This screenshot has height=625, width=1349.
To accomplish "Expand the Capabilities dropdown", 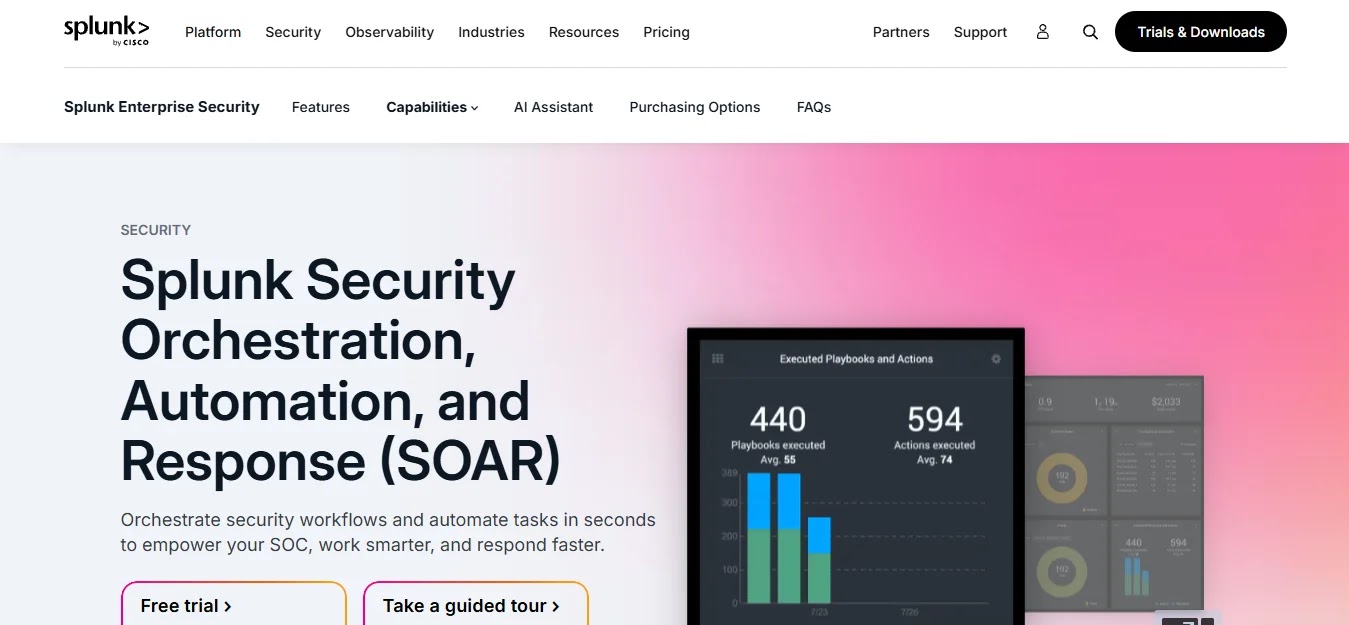I will click(432, 107).
